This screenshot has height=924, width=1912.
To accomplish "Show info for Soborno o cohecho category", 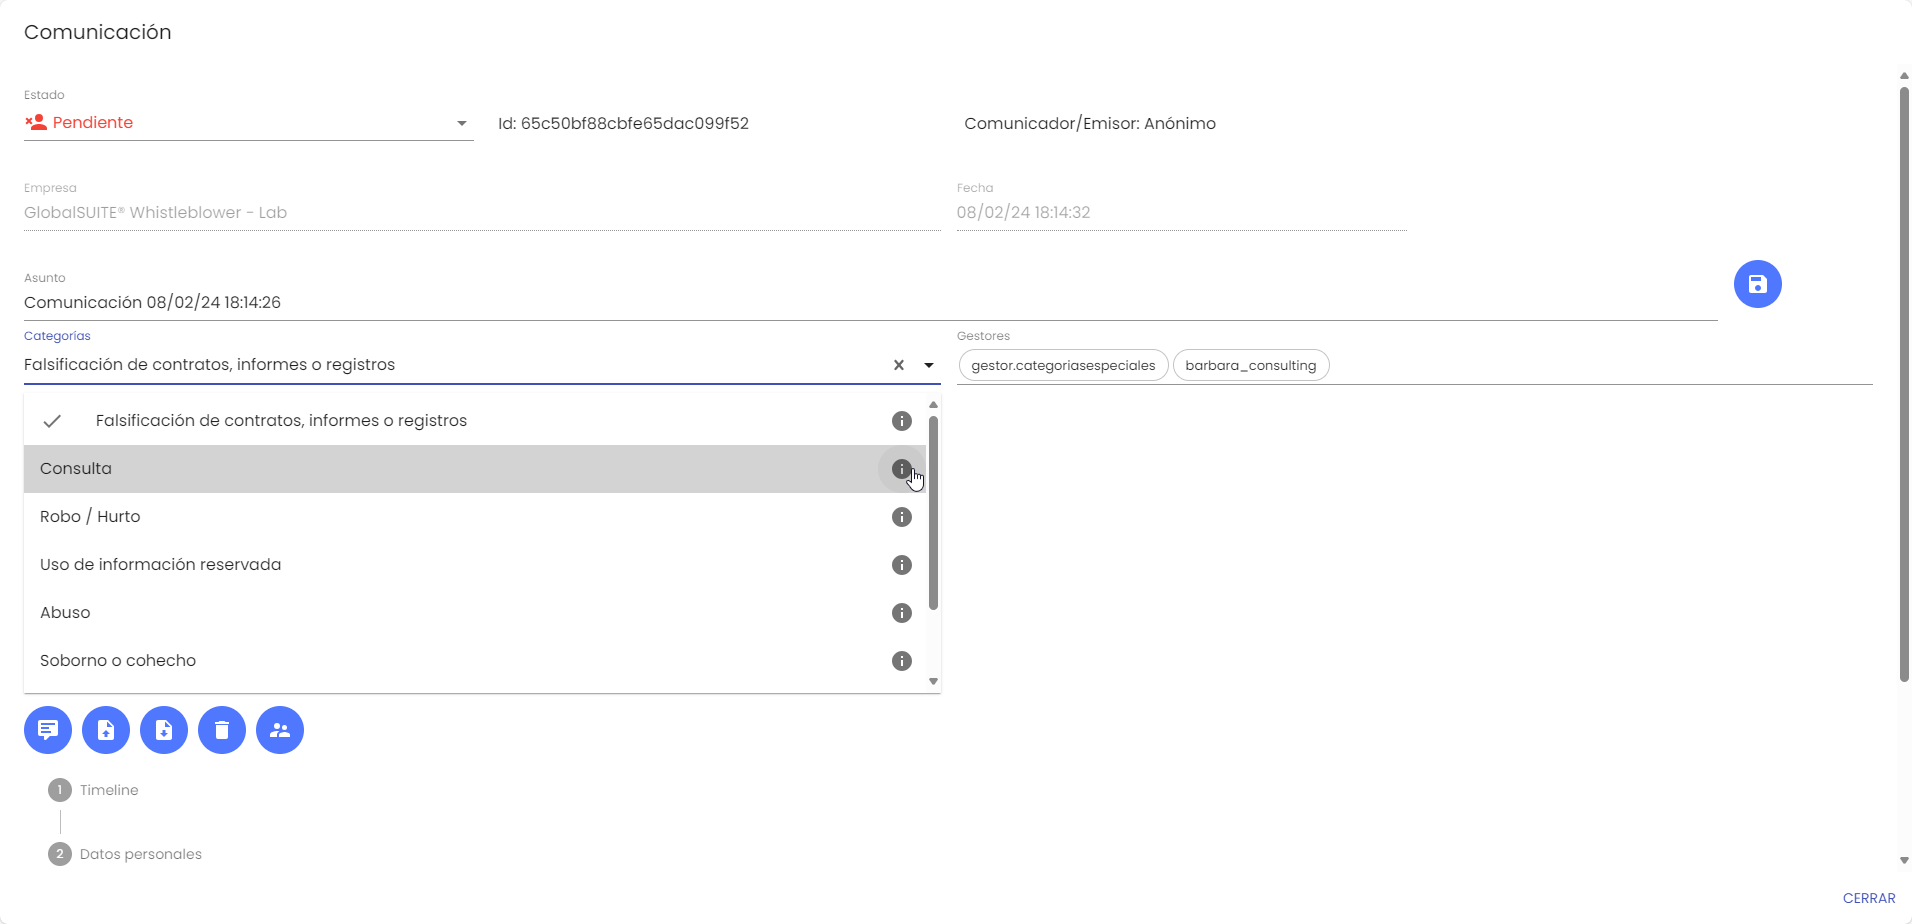I will (901, 661).
